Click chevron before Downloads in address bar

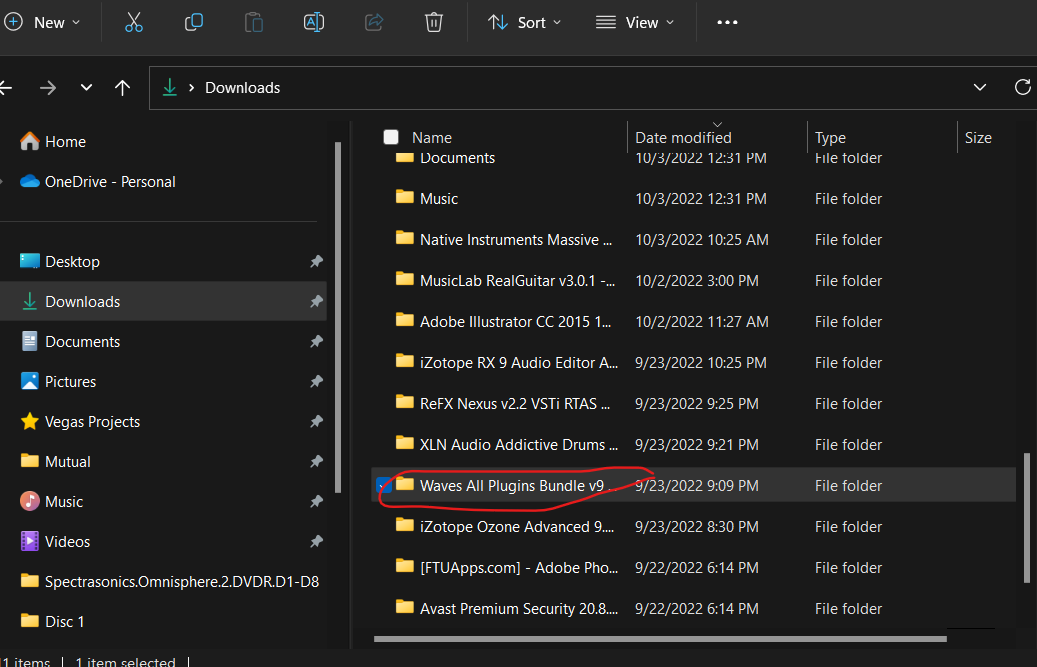[x=191, y=88]
